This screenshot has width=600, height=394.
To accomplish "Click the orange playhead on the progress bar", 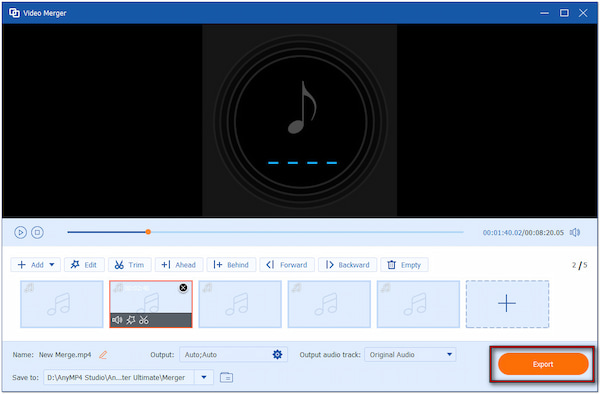I will pos(148,232).
